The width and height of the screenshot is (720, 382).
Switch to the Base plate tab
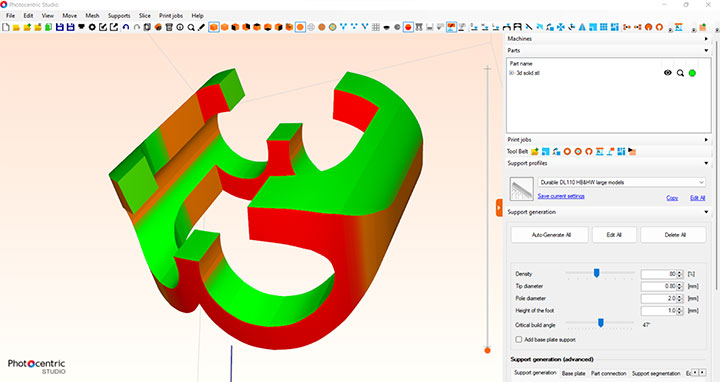574,373
